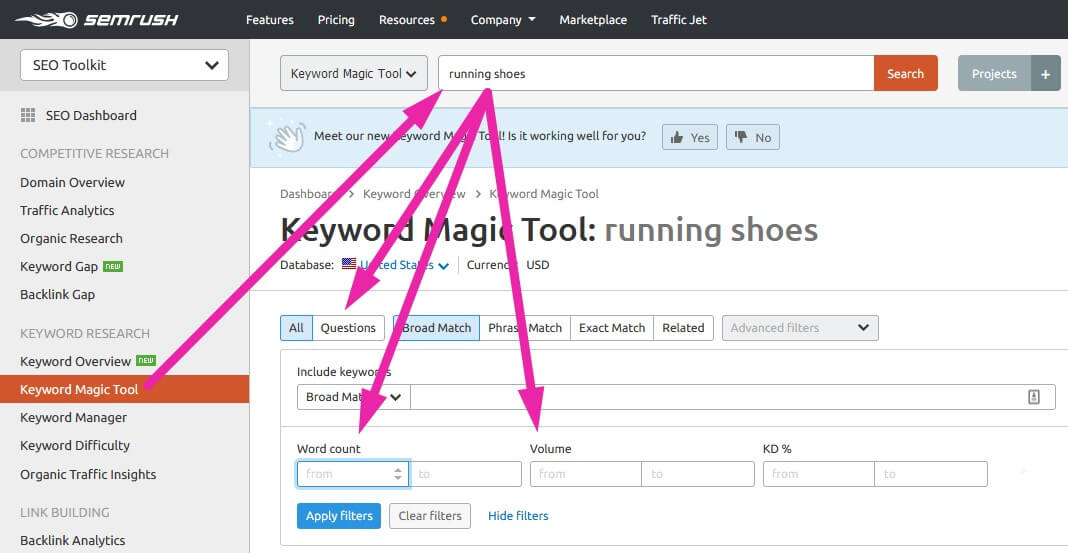The width and height of the screenshot is (1068, 553).
Task: Open Domain Overview
Action: tap(72, 183)
